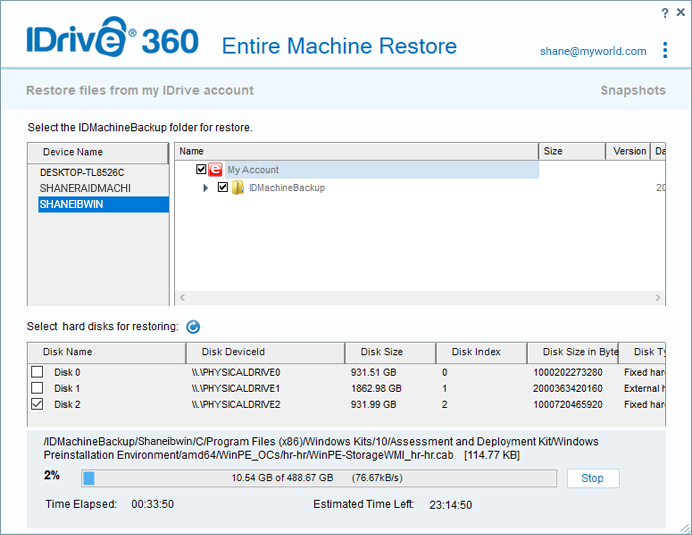692x535 pixels.
Task: Sort files by Size column header
Action: pyautogui.click(x=572, y=151)
